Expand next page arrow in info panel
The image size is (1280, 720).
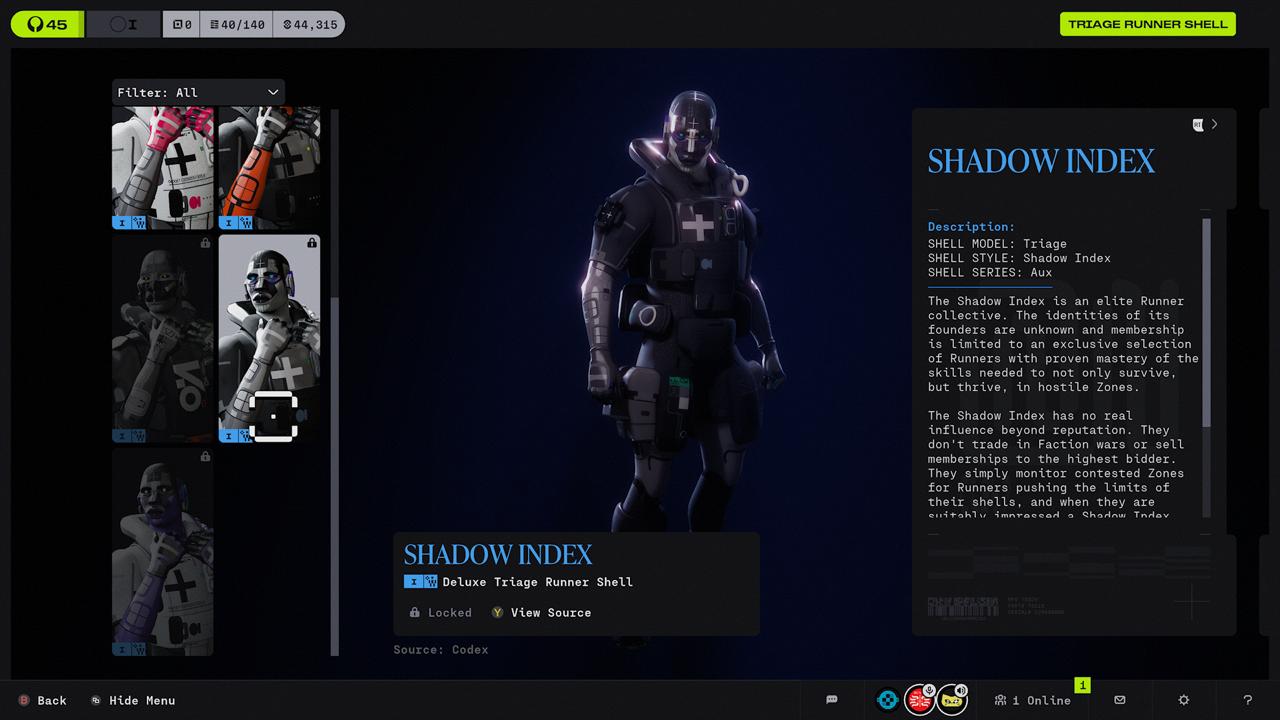(1214, 125)
